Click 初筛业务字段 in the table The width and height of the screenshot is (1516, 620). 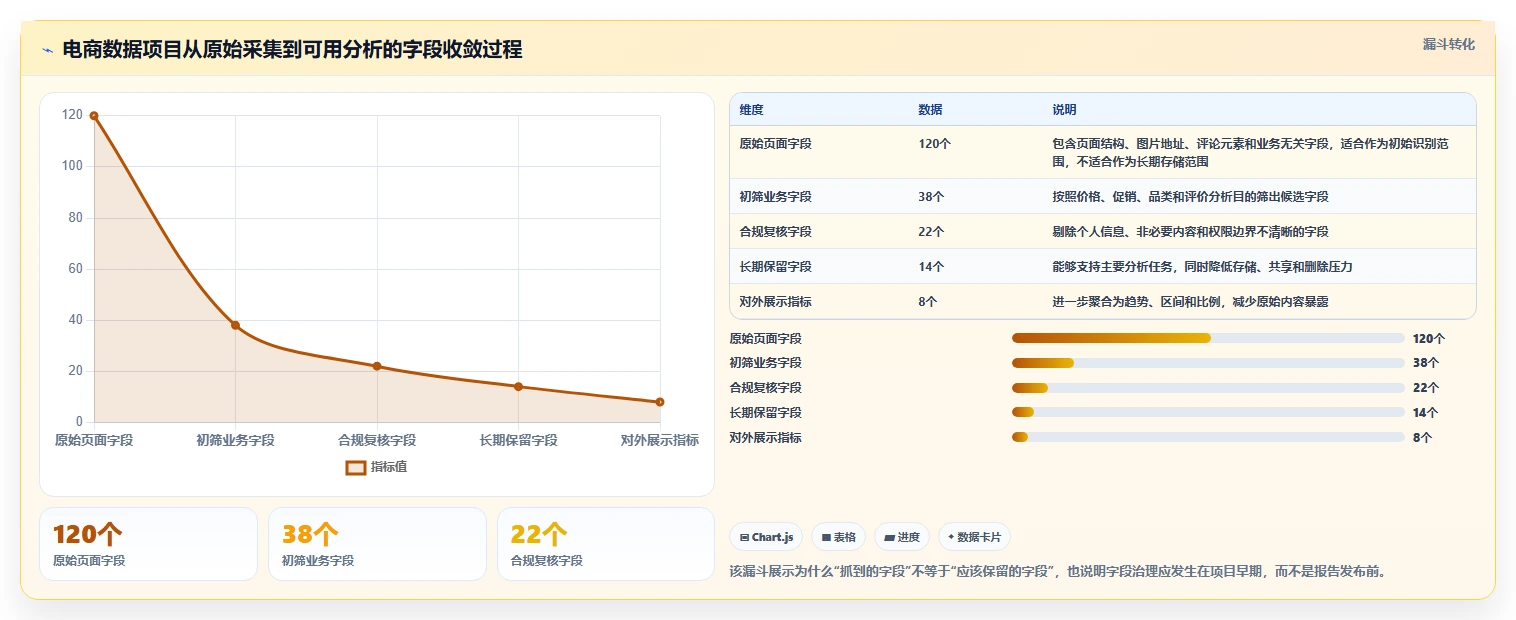(775, 197)
